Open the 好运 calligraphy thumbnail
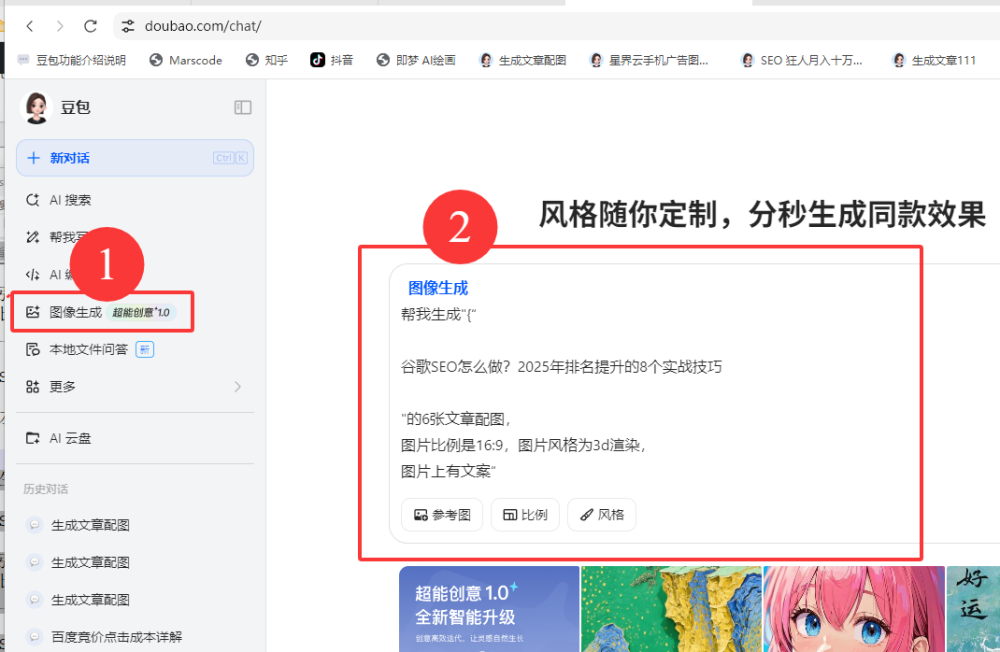Screen dimensions: 1000x652 973,609
